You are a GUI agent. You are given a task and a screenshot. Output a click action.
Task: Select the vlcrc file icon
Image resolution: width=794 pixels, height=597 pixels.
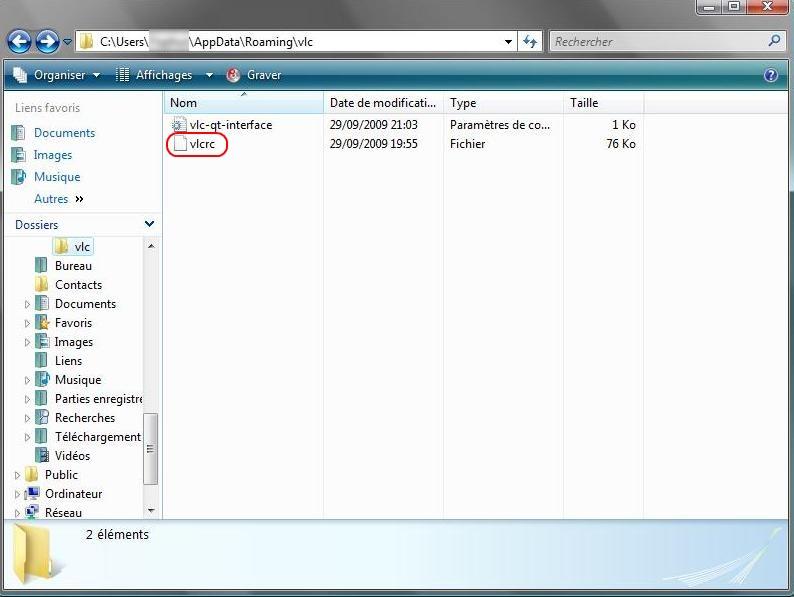coord(180,144)
